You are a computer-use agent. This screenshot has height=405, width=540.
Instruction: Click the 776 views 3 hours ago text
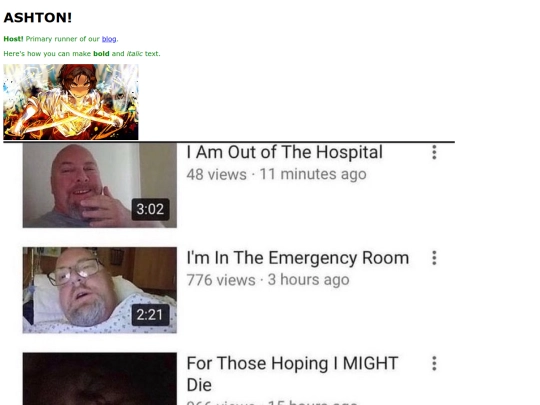coord(268,280)
